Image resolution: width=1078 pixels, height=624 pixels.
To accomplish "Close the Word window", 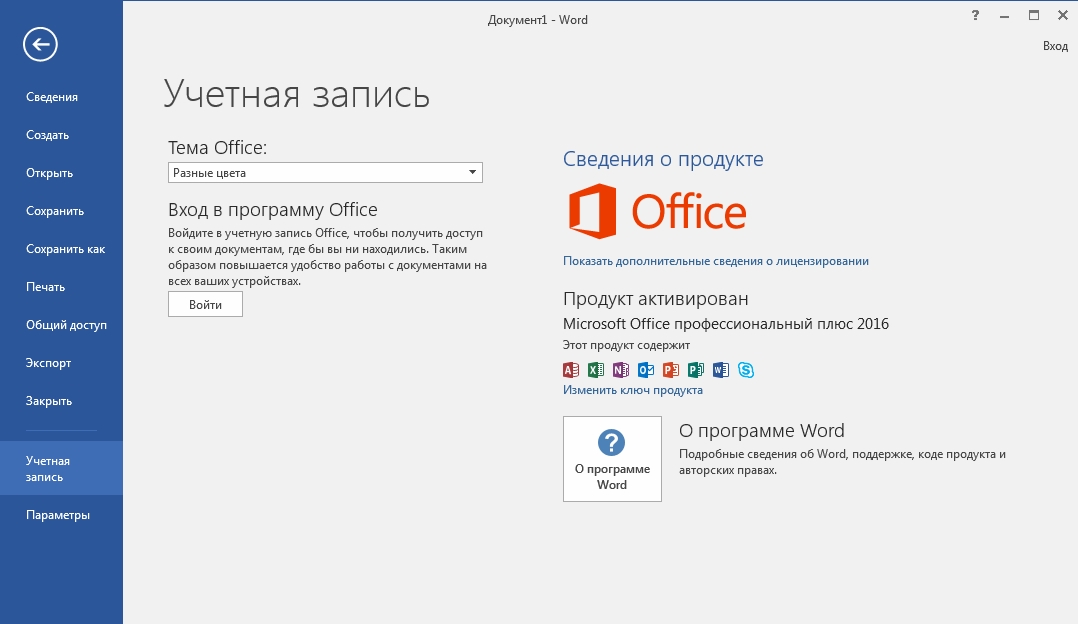I will click(1062, 15).
